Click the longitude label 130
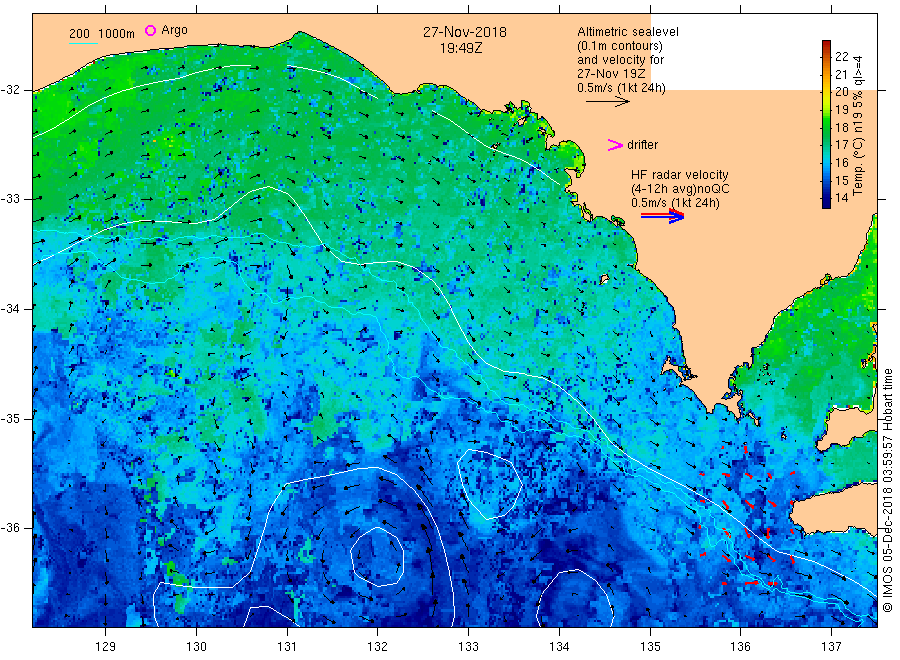The width and height of the screenshot is (900, 660). pyautogui.click(x=196, y=647)
